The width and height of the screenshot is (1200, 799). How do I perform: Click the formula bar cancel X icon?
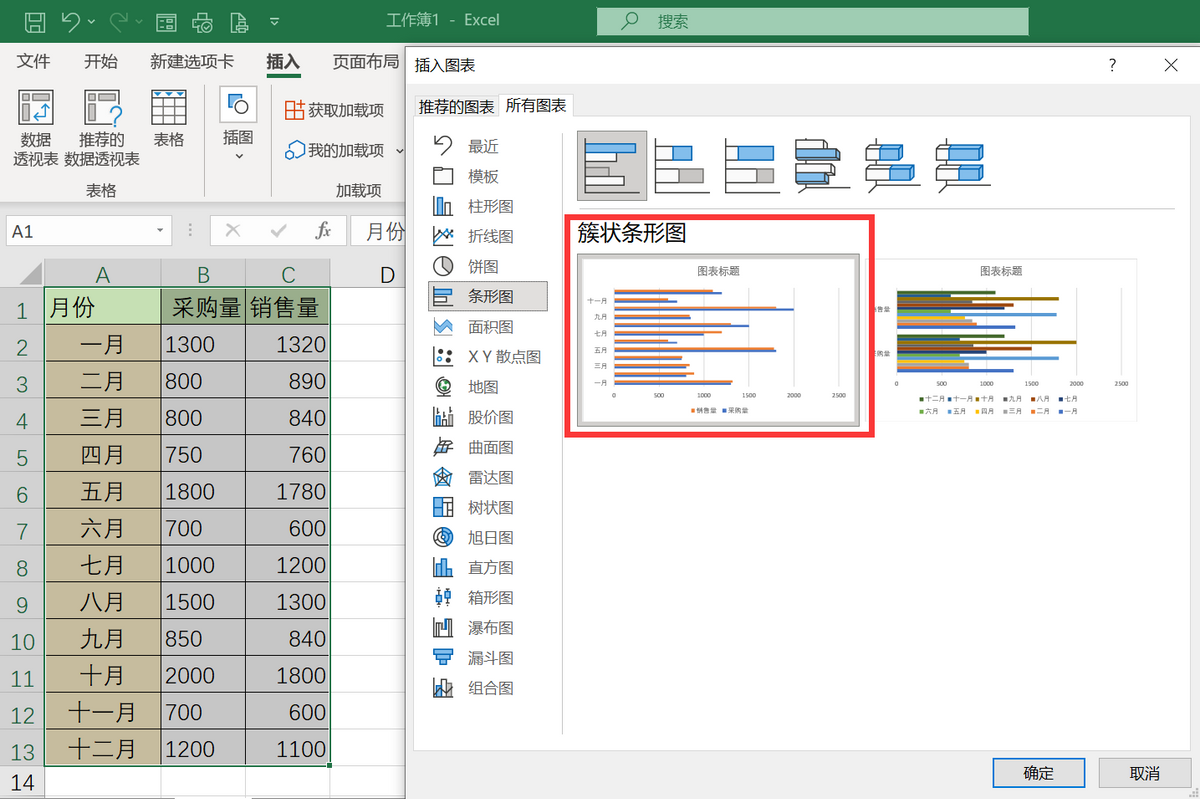233,231
